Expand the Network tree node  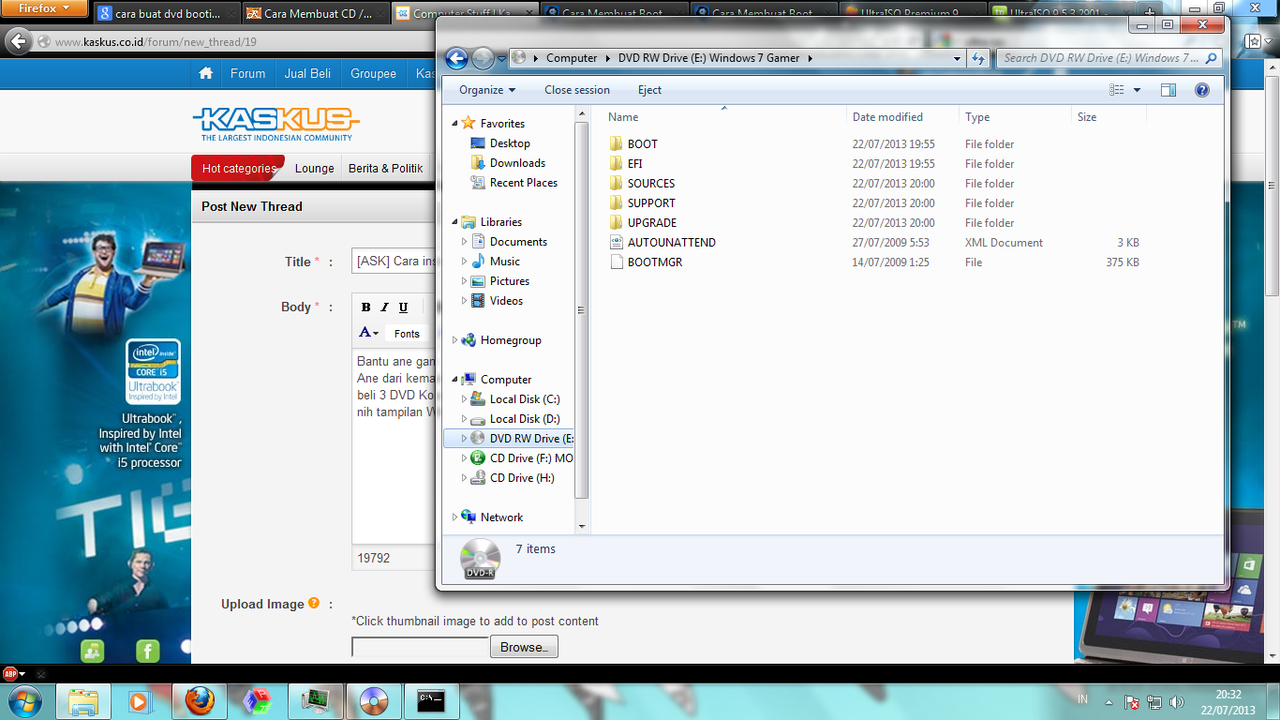pyautogui.click(x=455, y=517)
